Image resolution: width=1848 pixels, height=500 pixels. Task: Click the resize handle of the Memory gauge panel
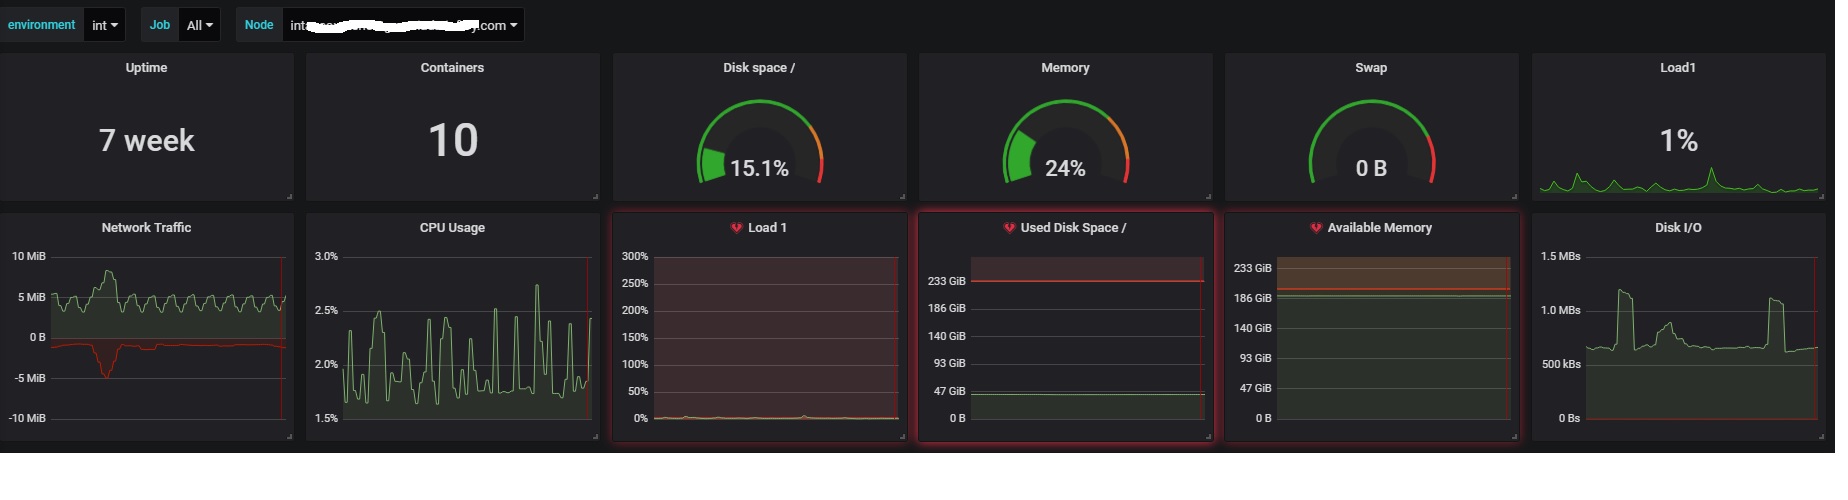tap(1208, 196)
